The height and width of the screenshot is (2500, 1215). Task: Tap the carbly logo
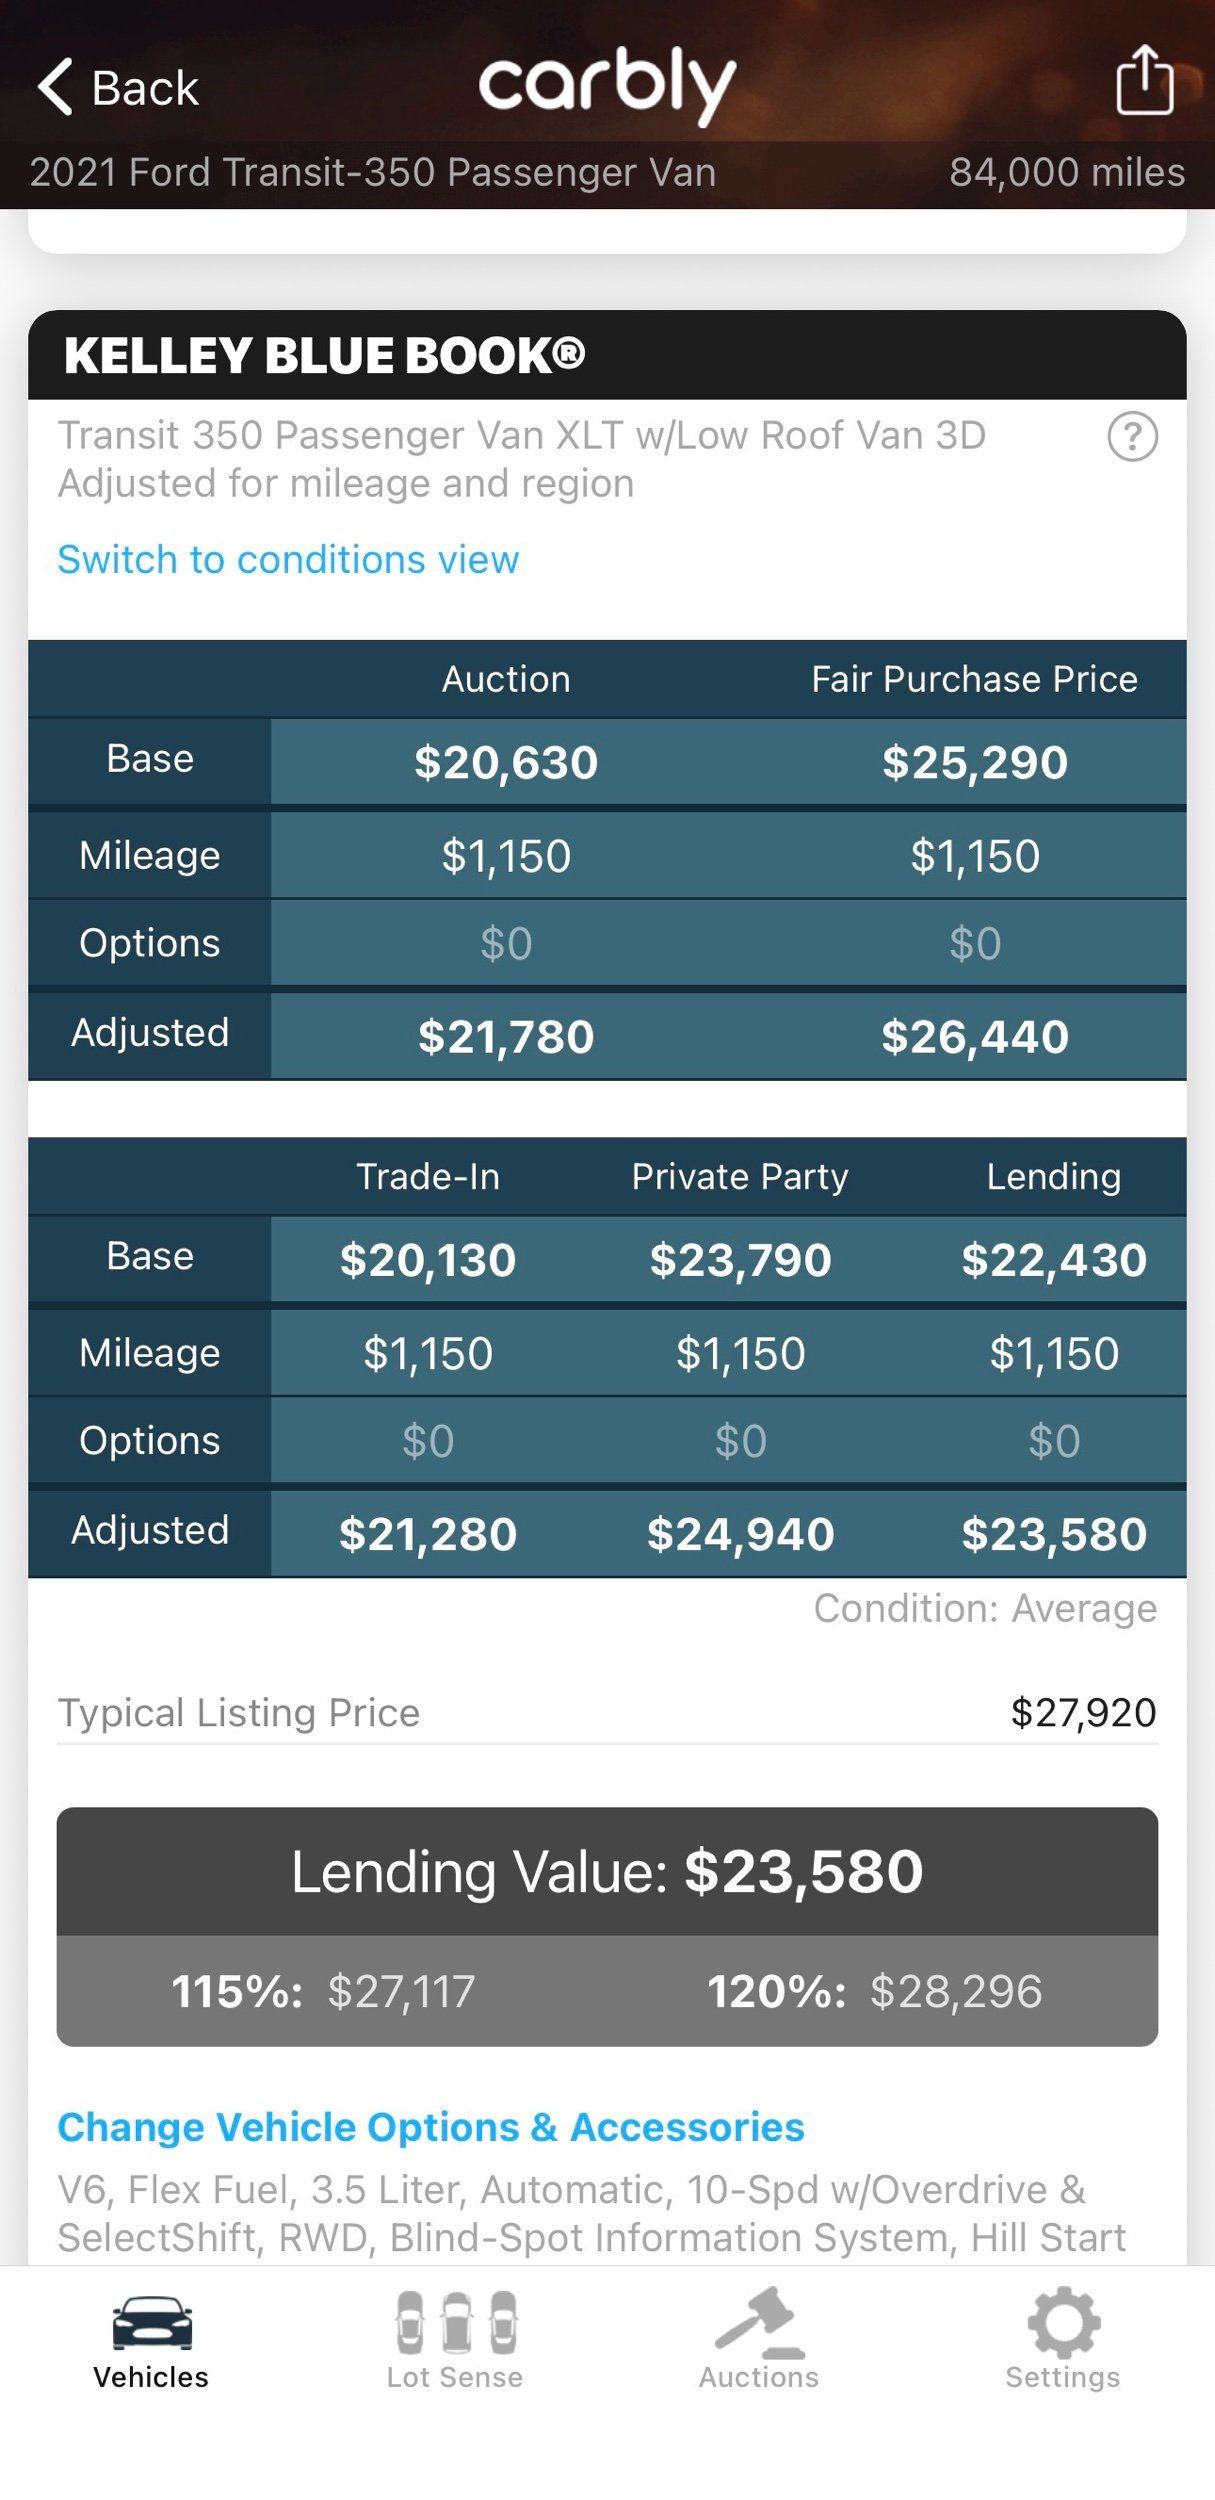(607, 85)
